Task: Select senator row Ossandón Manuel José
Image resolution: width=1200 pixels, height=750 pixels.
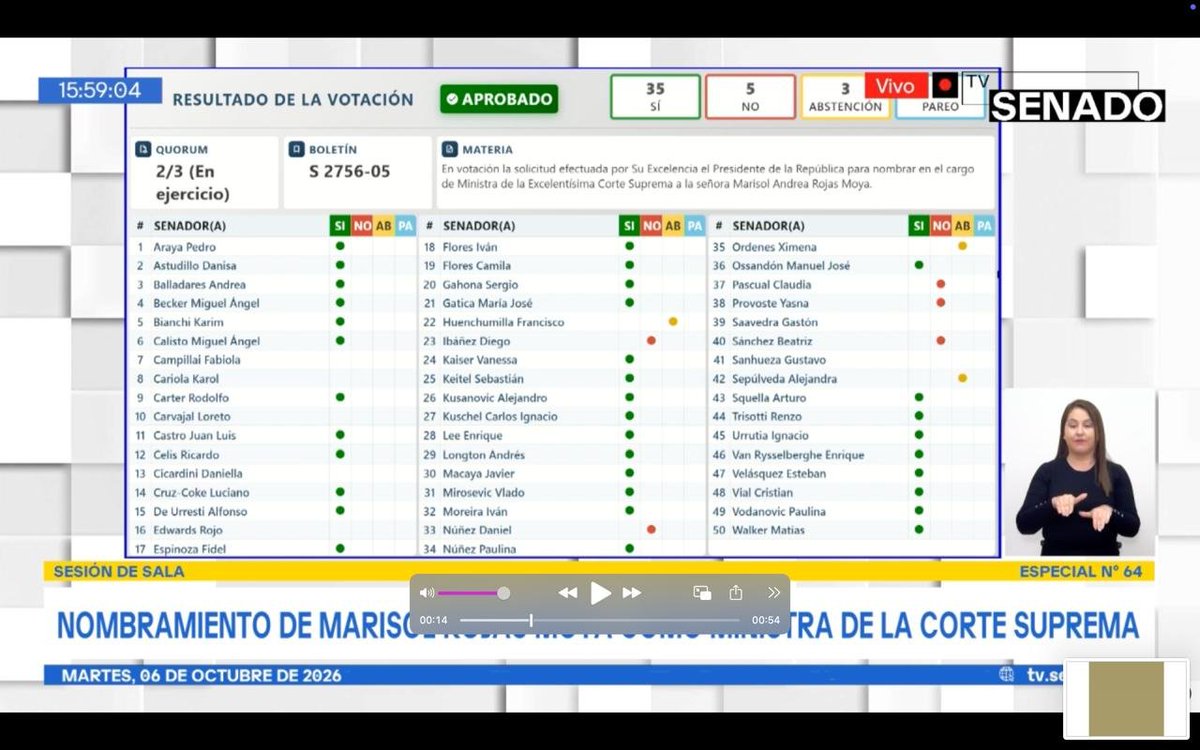Action: (852, 266)
